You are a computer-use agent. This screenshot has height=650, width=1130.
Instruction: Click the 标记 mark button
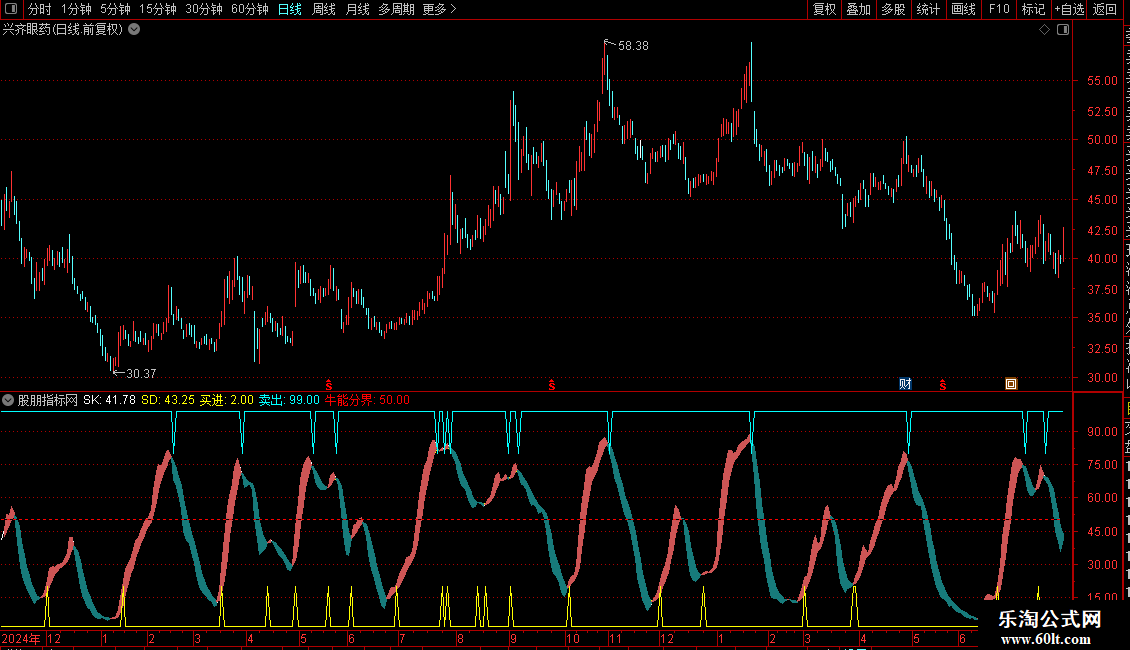tap(1033, 9)
